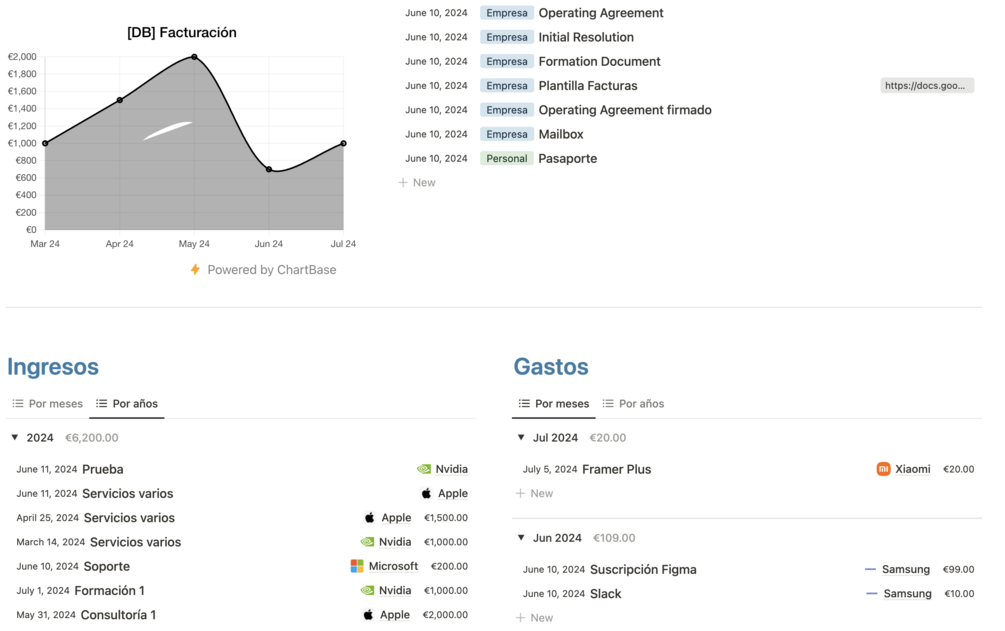
Task: Click the Gastos heading
Action: [x=551, y=367]
